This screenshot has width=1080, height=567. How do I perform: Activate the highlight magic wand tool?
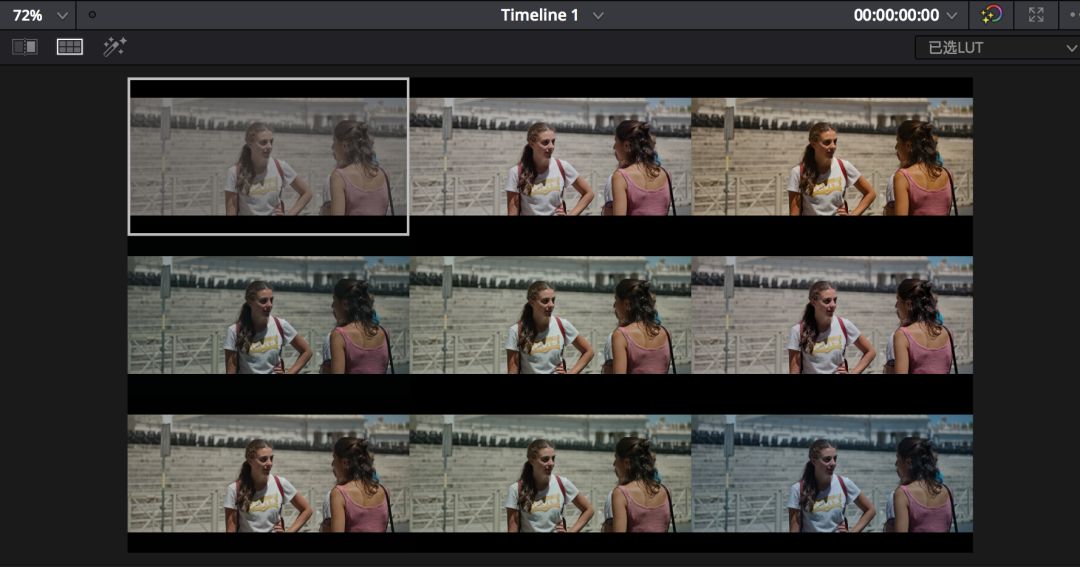(x=114, y=47)
